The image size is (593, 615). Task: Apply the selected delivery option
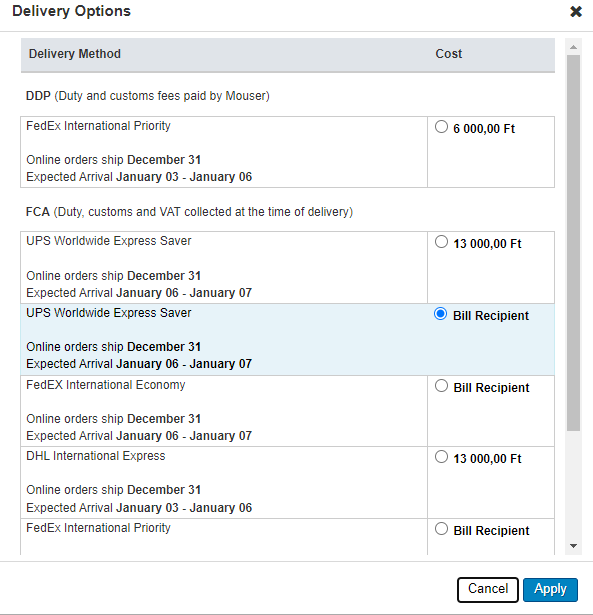(550, 590)
